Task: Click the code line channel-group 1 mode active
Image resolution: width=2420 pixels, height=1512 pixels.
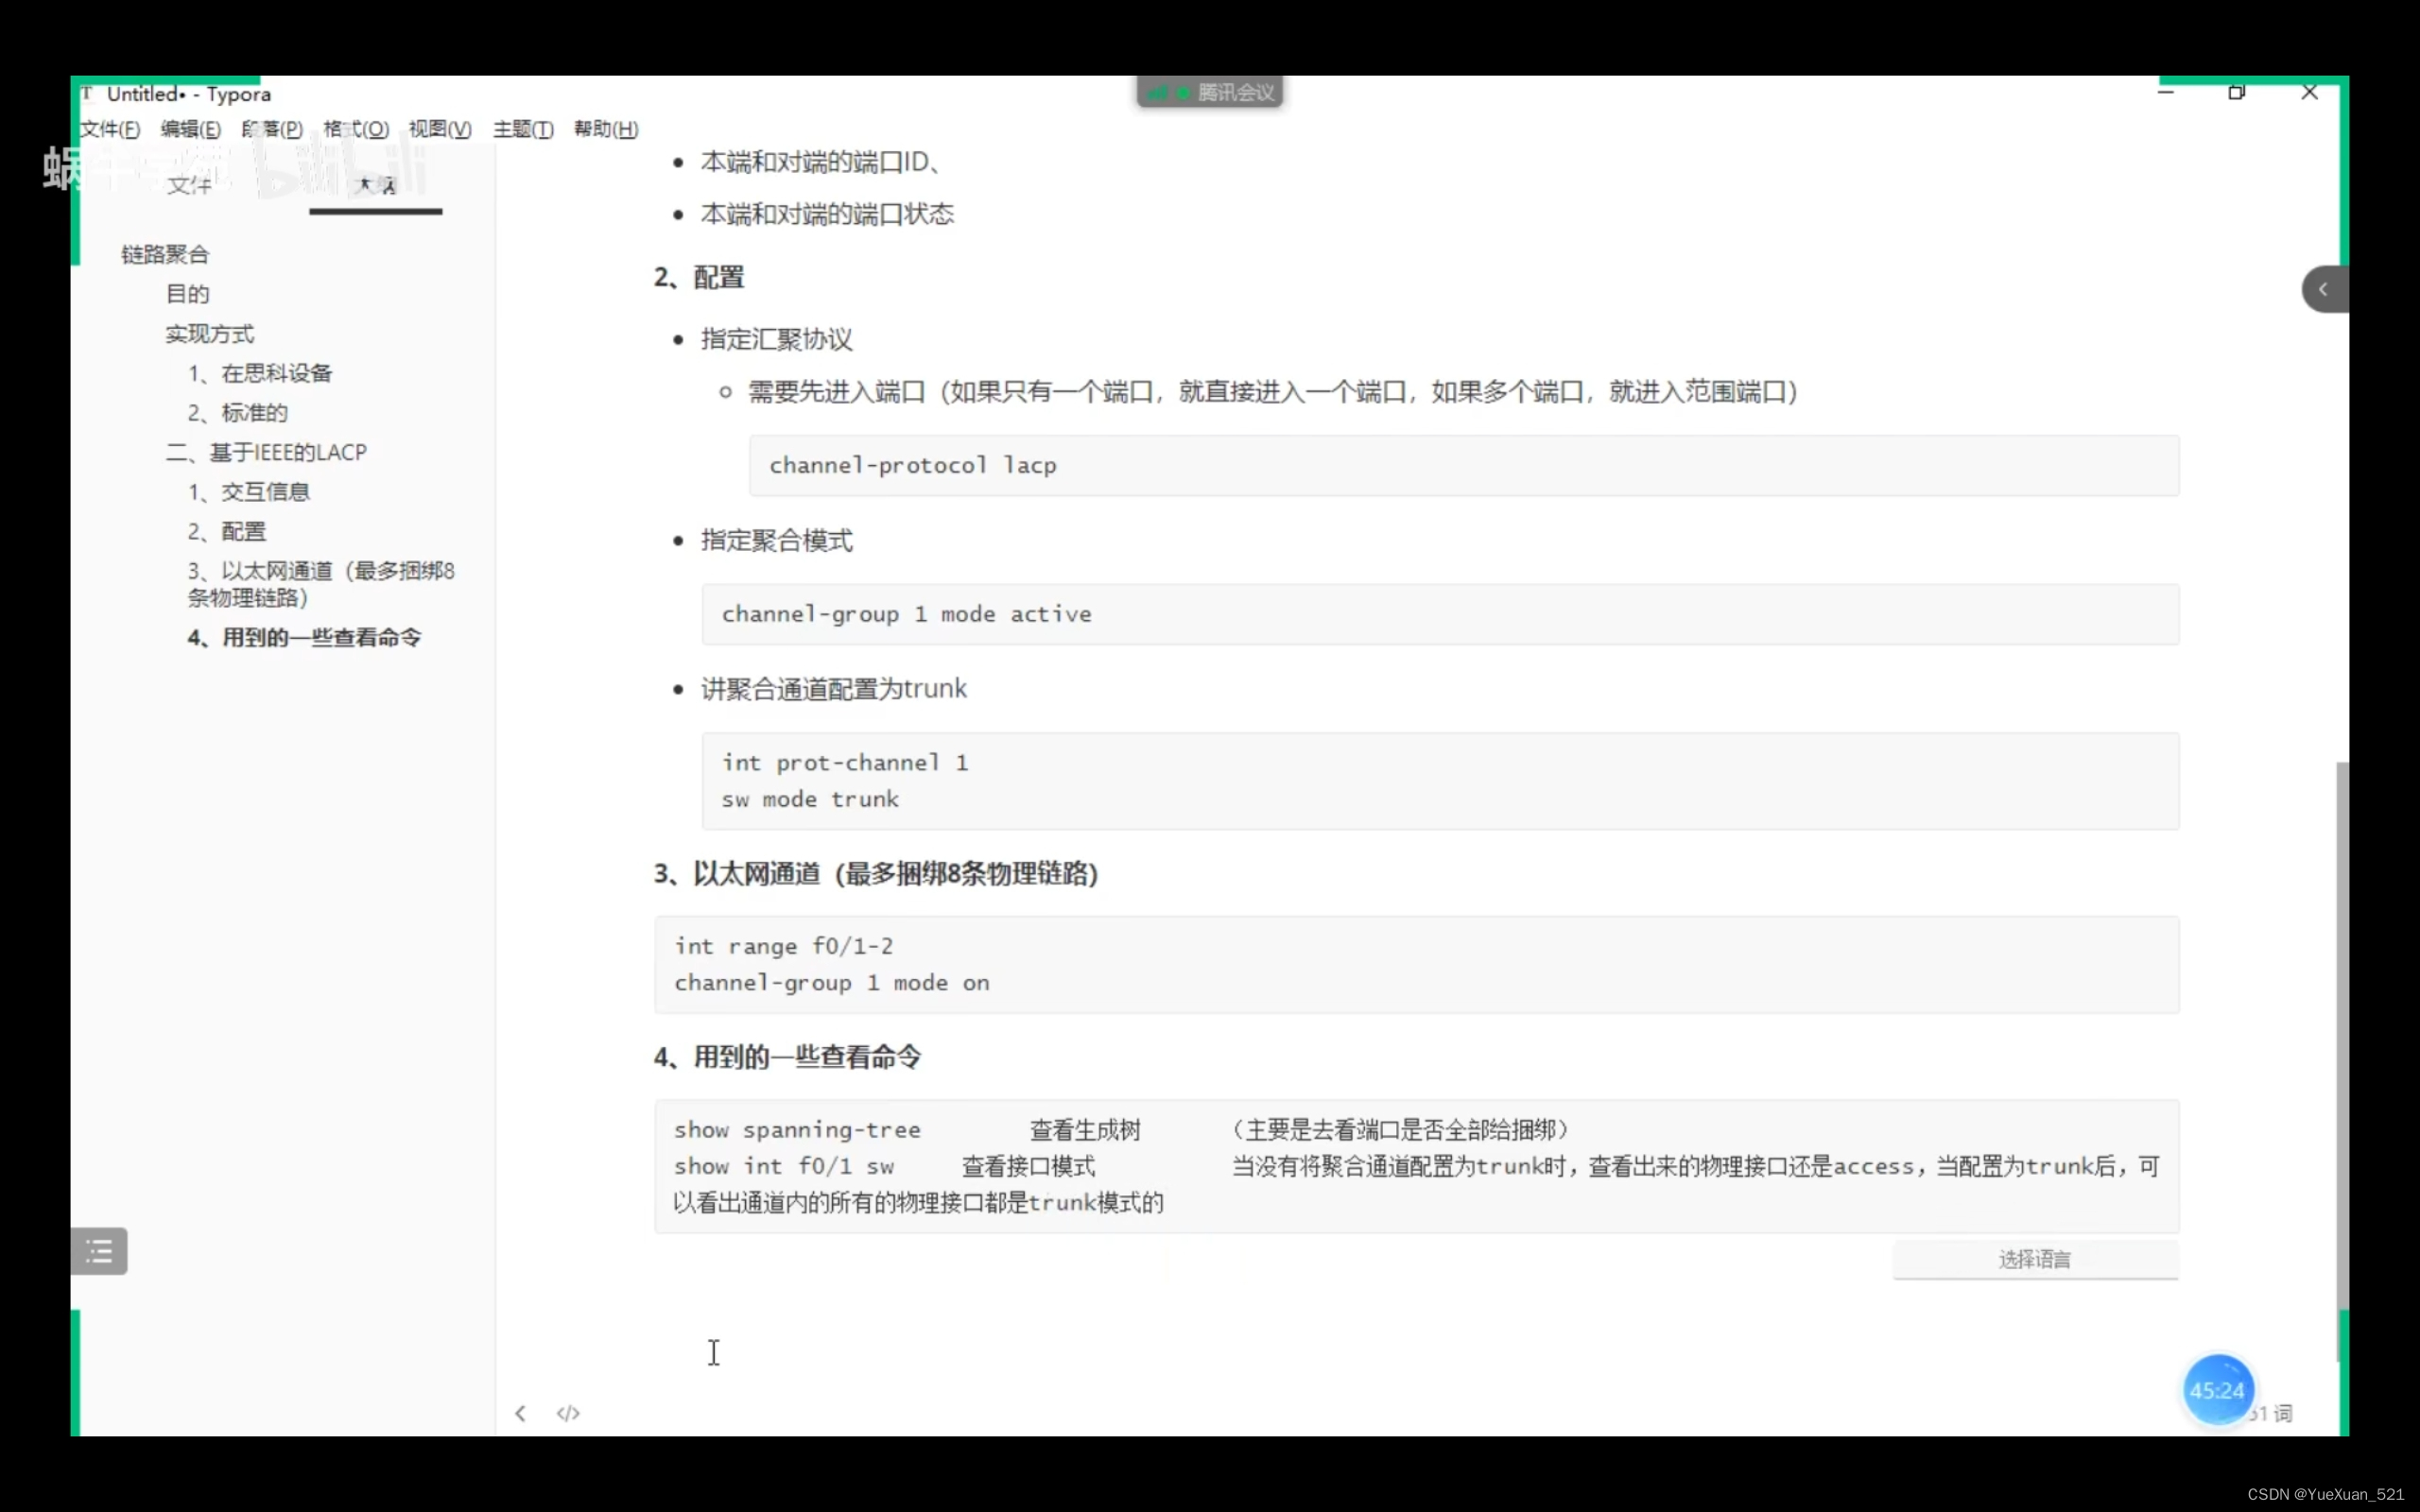Action: [906, 614]
